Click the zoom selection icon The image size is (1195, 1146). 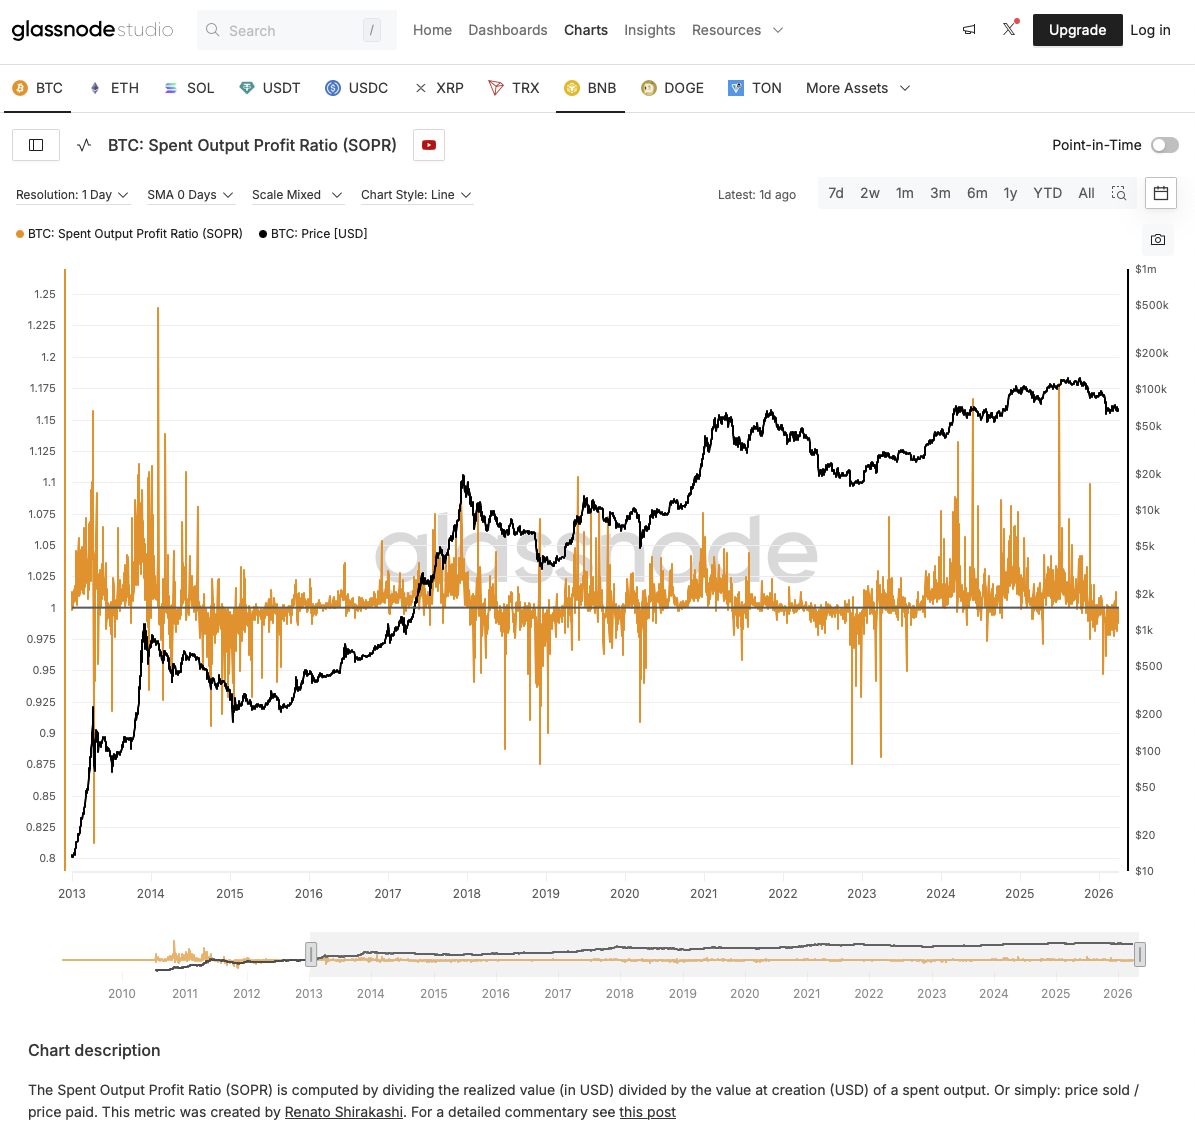point(1119,193)
